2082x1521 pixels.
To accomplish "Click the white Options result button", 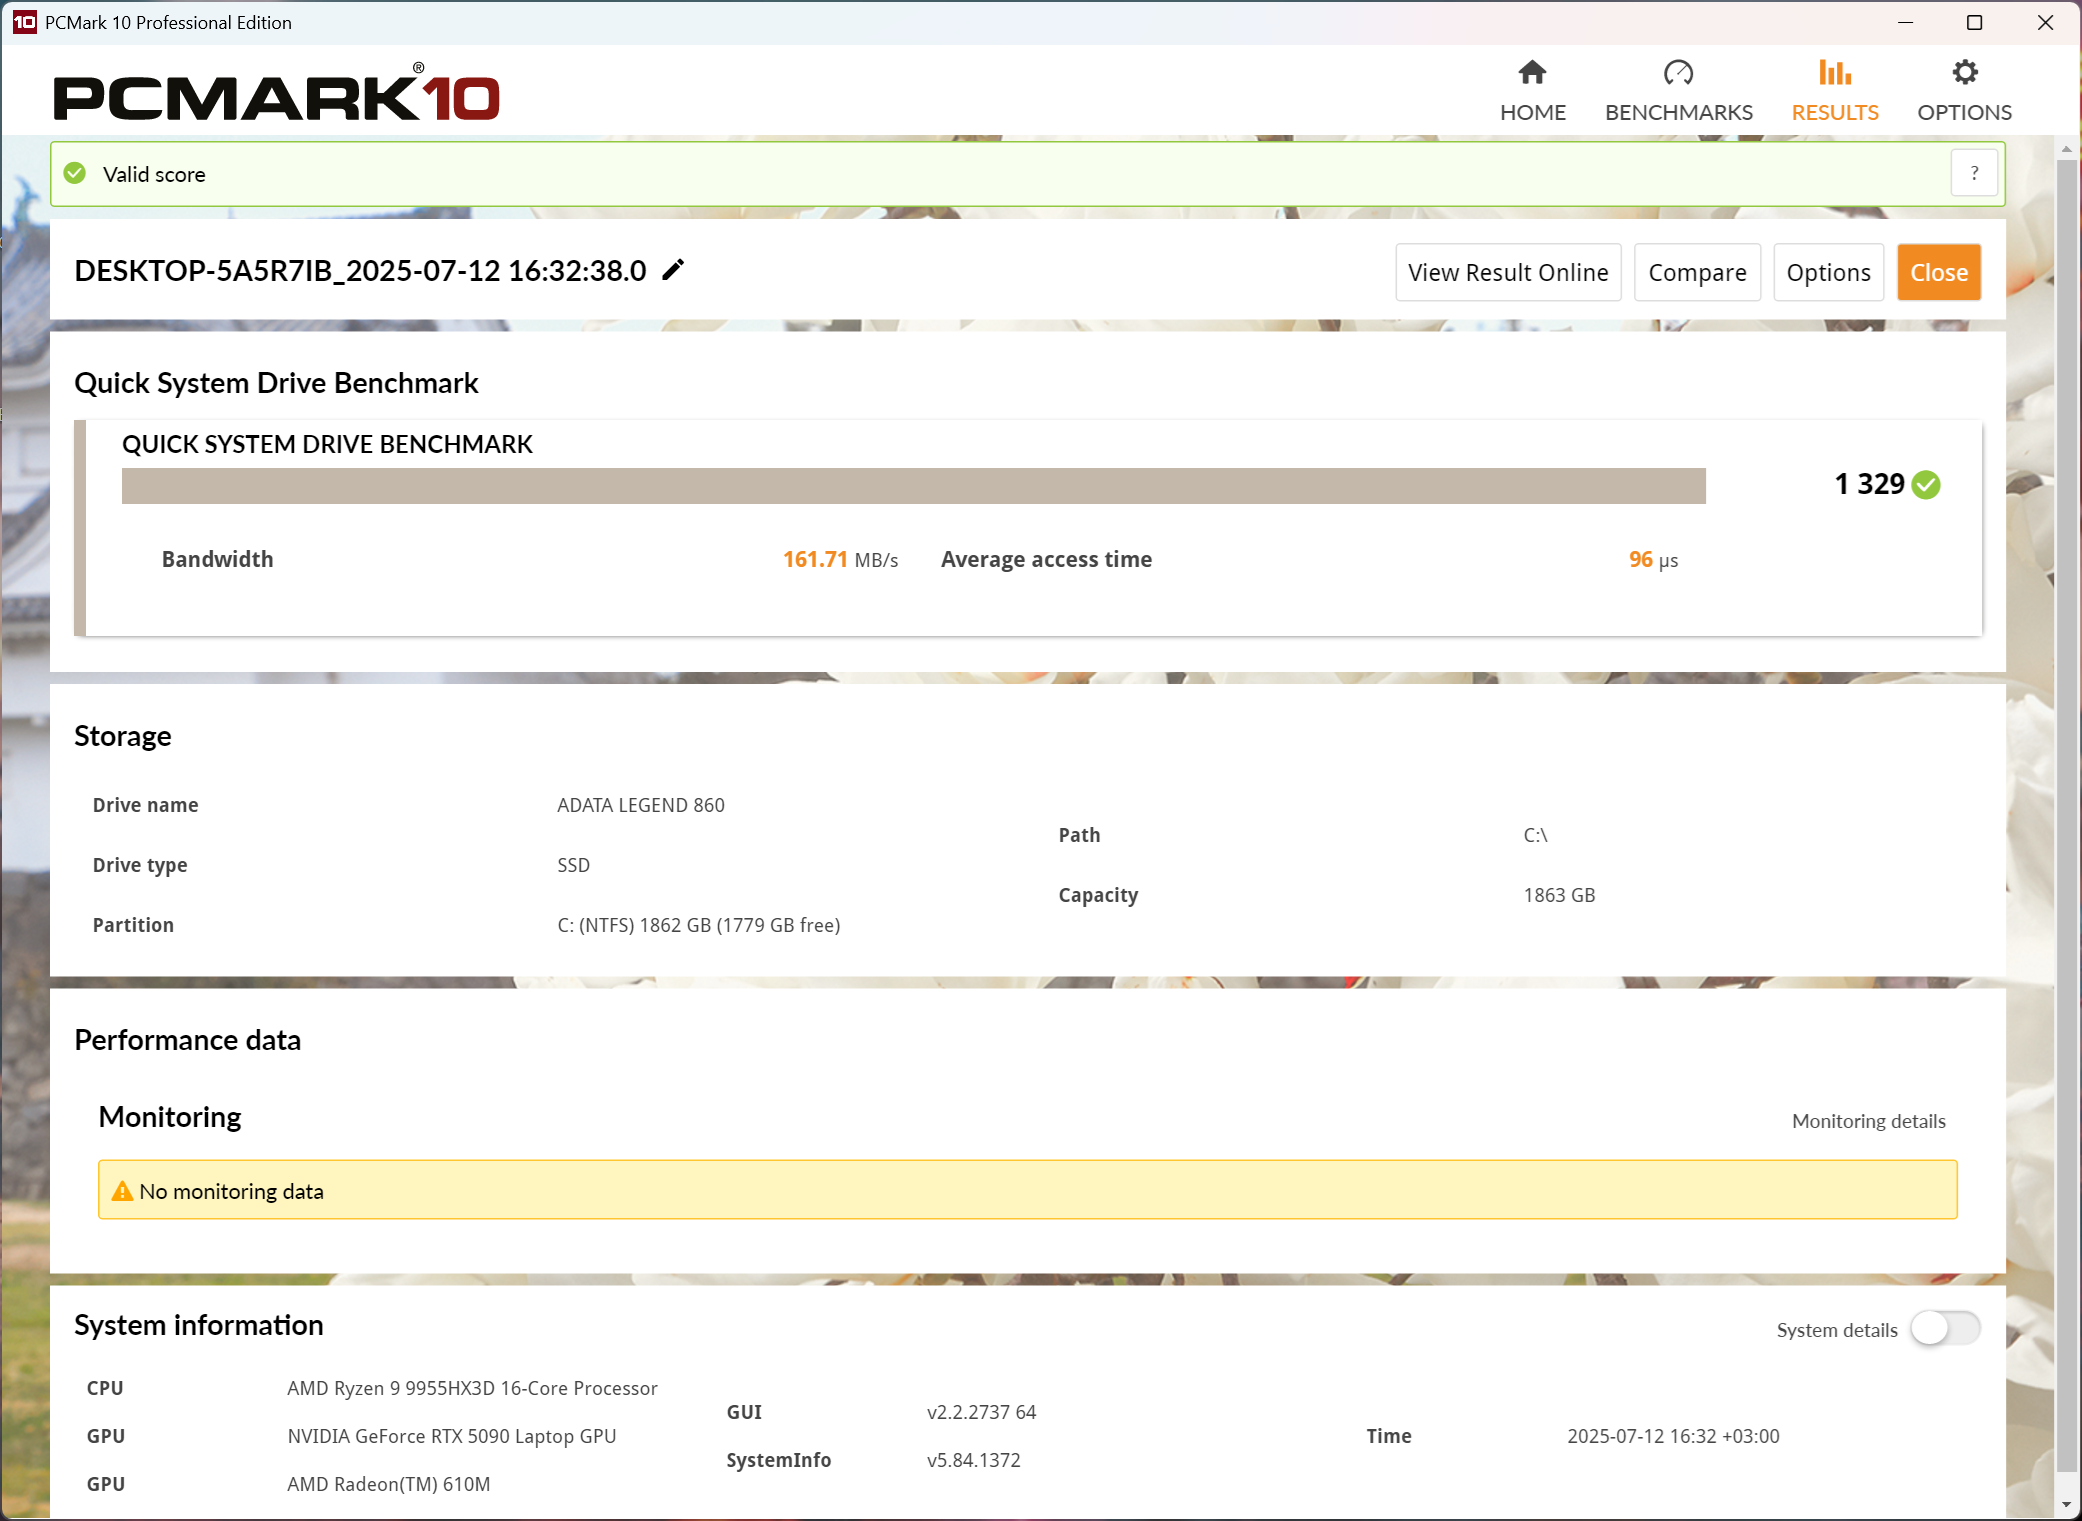I will [1828, 272].
